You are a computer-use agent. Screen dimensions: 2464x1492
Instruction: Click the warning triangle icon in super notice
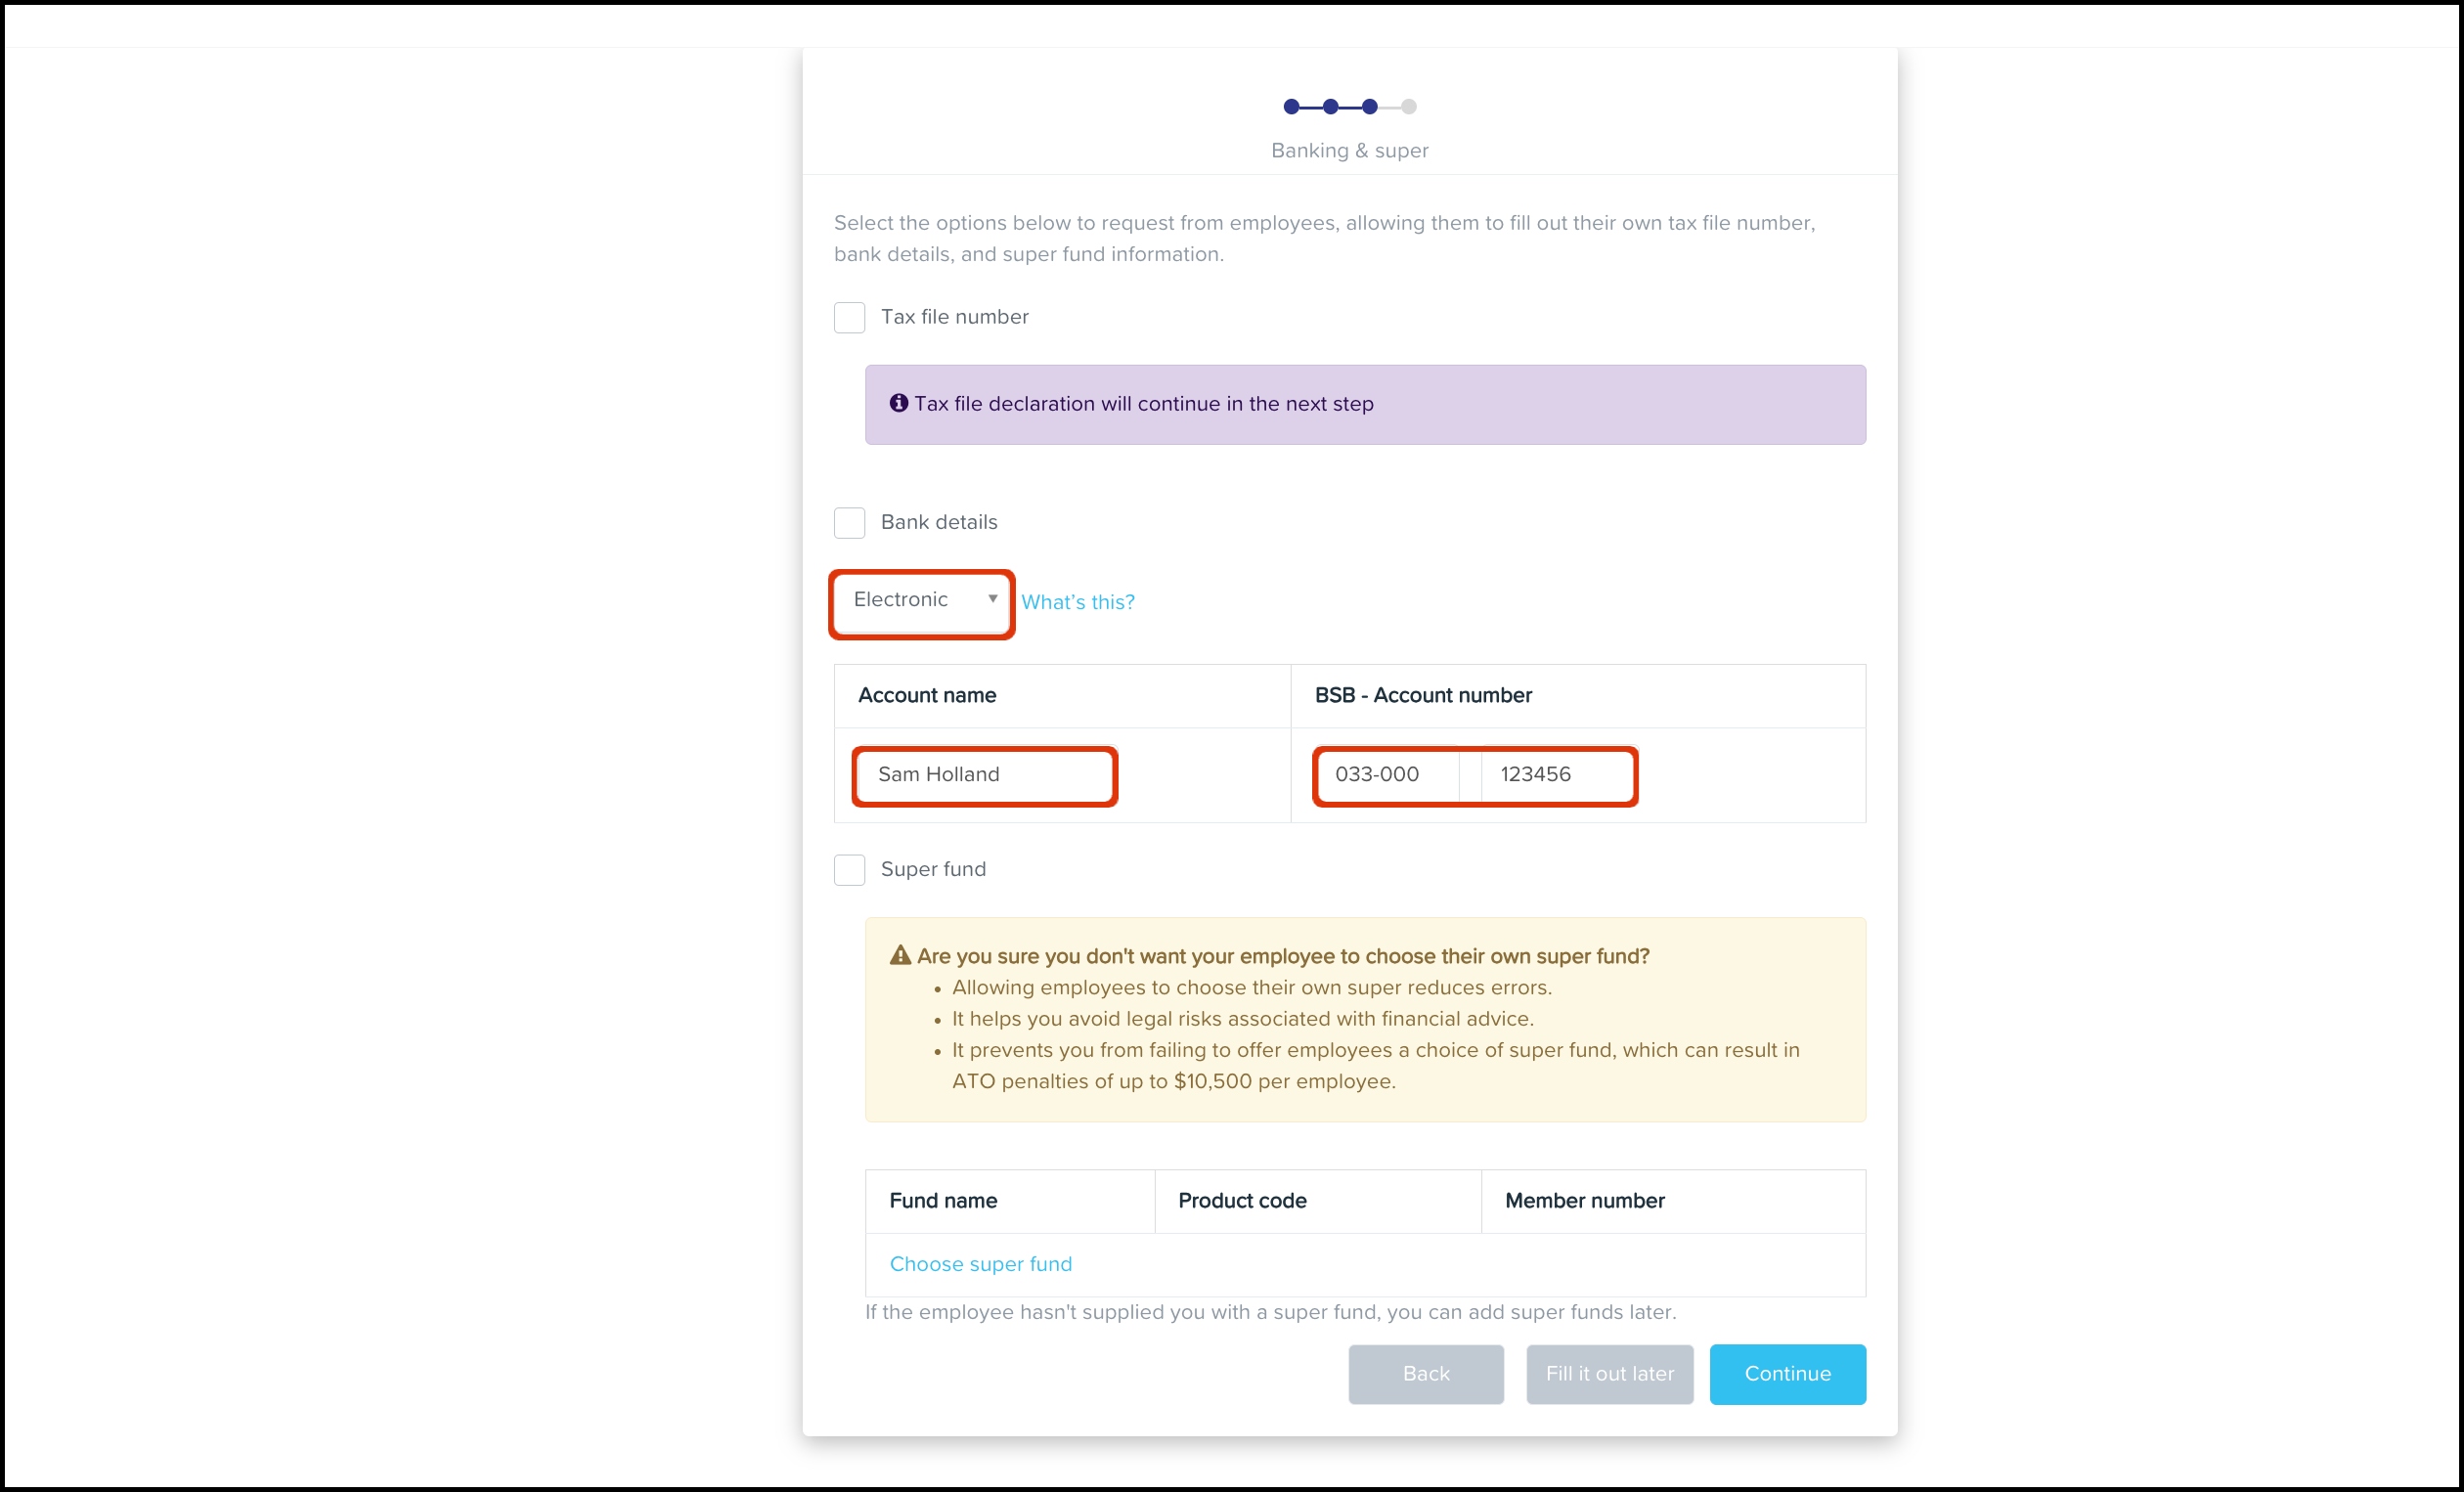click(900, 956)
